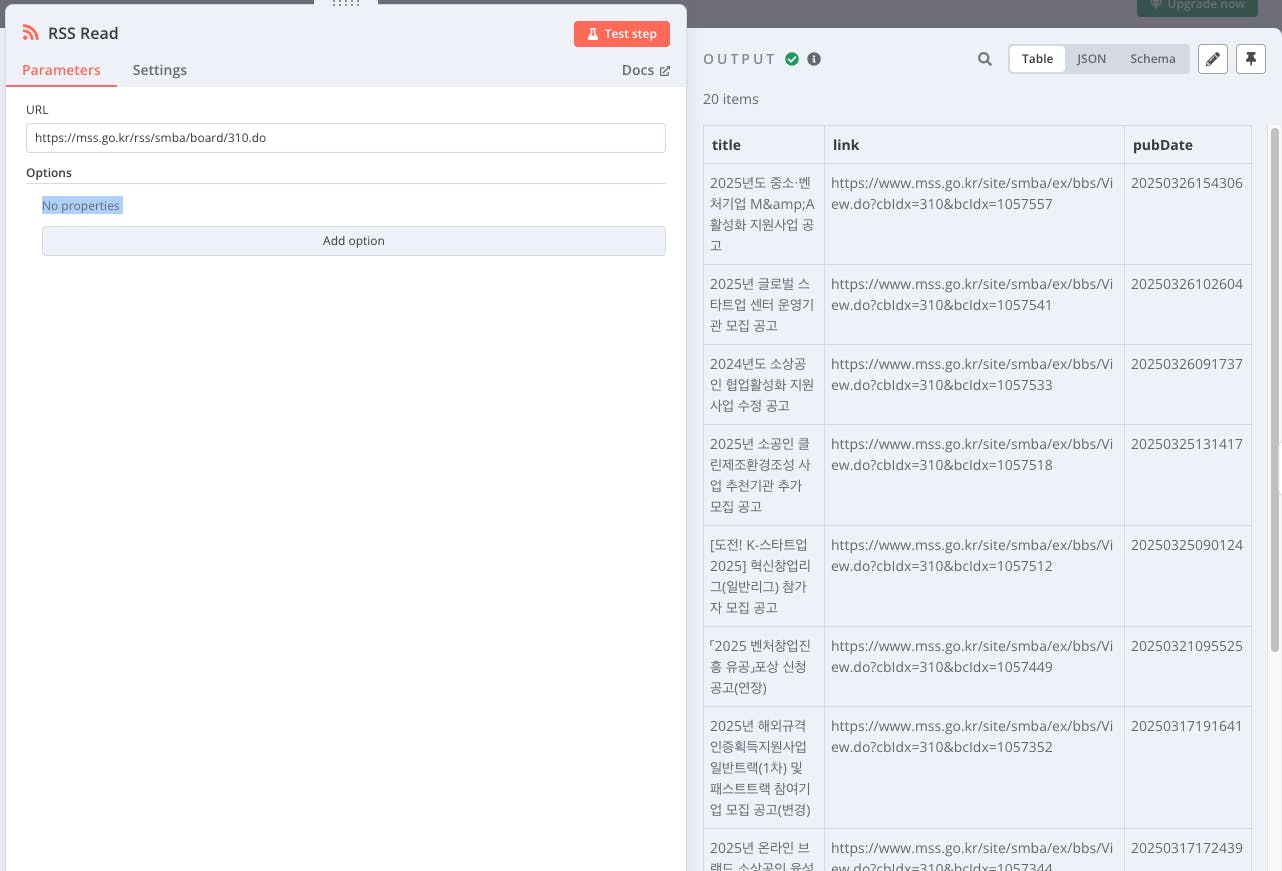Open the Add option dropdown
This screenshot has height=871, width=1282.
pyautogui.click(x=354, y=241)
